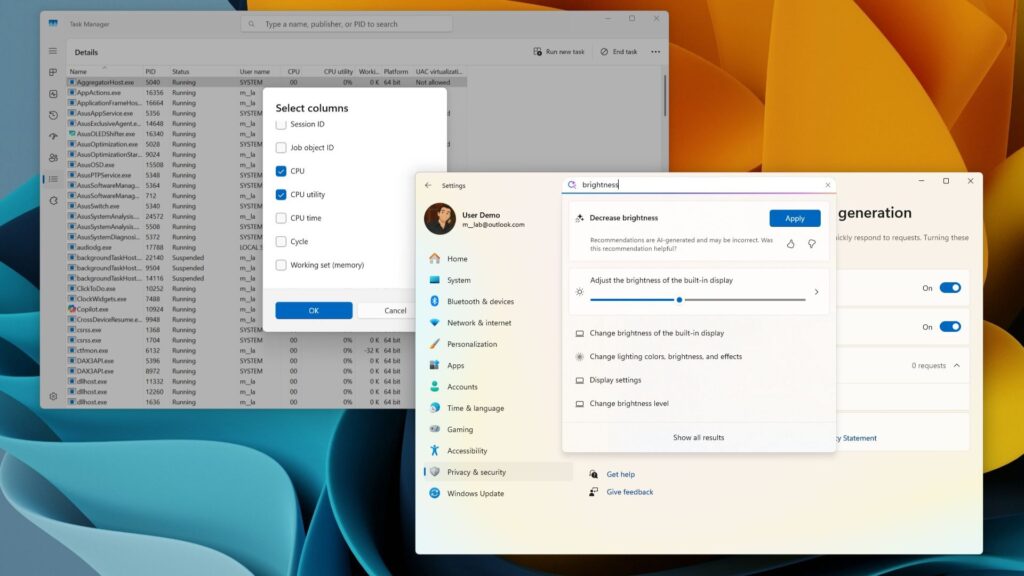Open App history from Task Manager sidebar
The width and height of the screenshot is (1024, 576).
53,115
